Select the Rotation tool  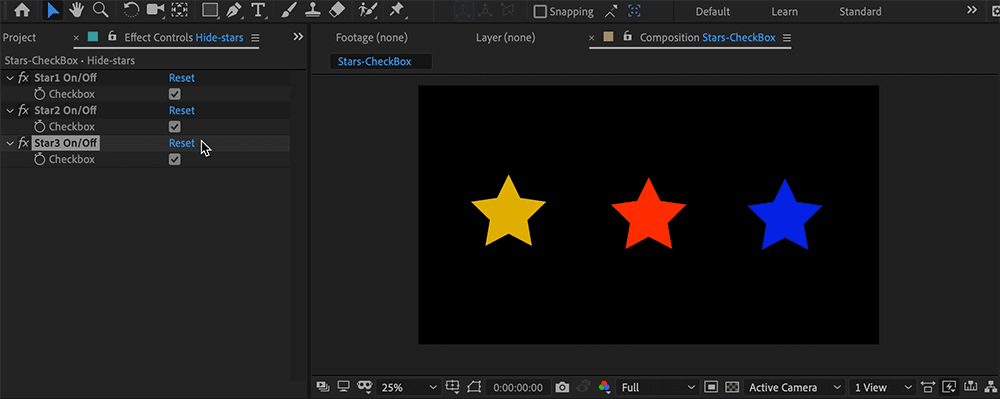coord(131,10)
